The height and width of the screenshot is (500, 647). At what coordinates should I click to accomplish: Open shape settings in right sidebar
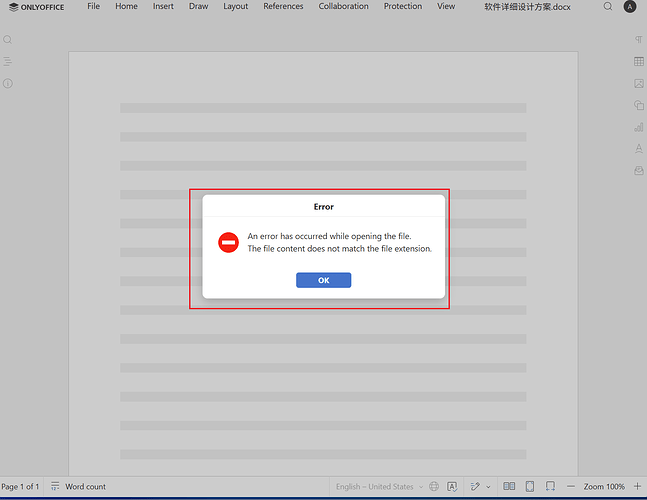(639, 105)
